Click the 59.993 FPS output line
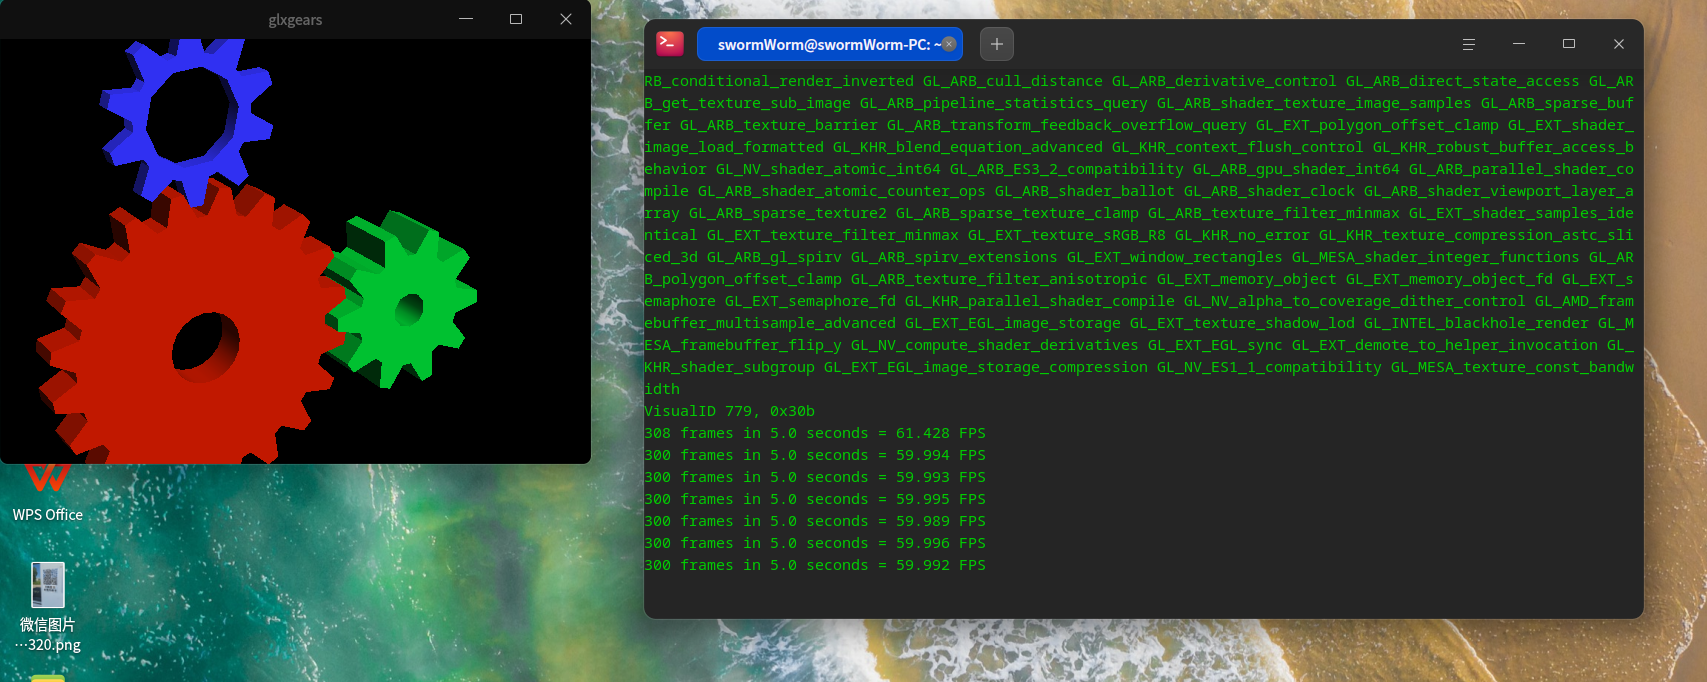The height and width of the screenshot is (682, 1707). pos(815,477)
